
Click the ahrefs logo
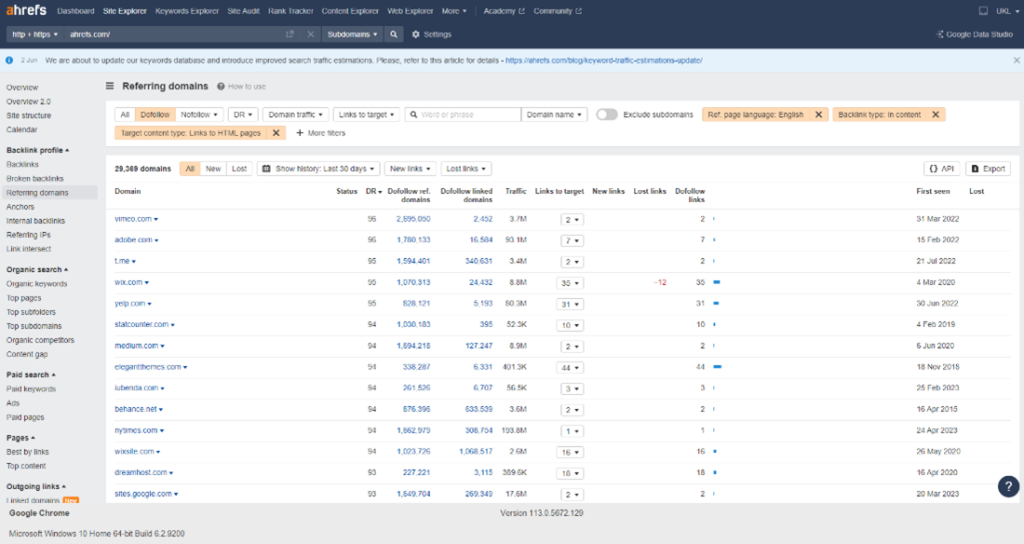(x=26, y=10)
